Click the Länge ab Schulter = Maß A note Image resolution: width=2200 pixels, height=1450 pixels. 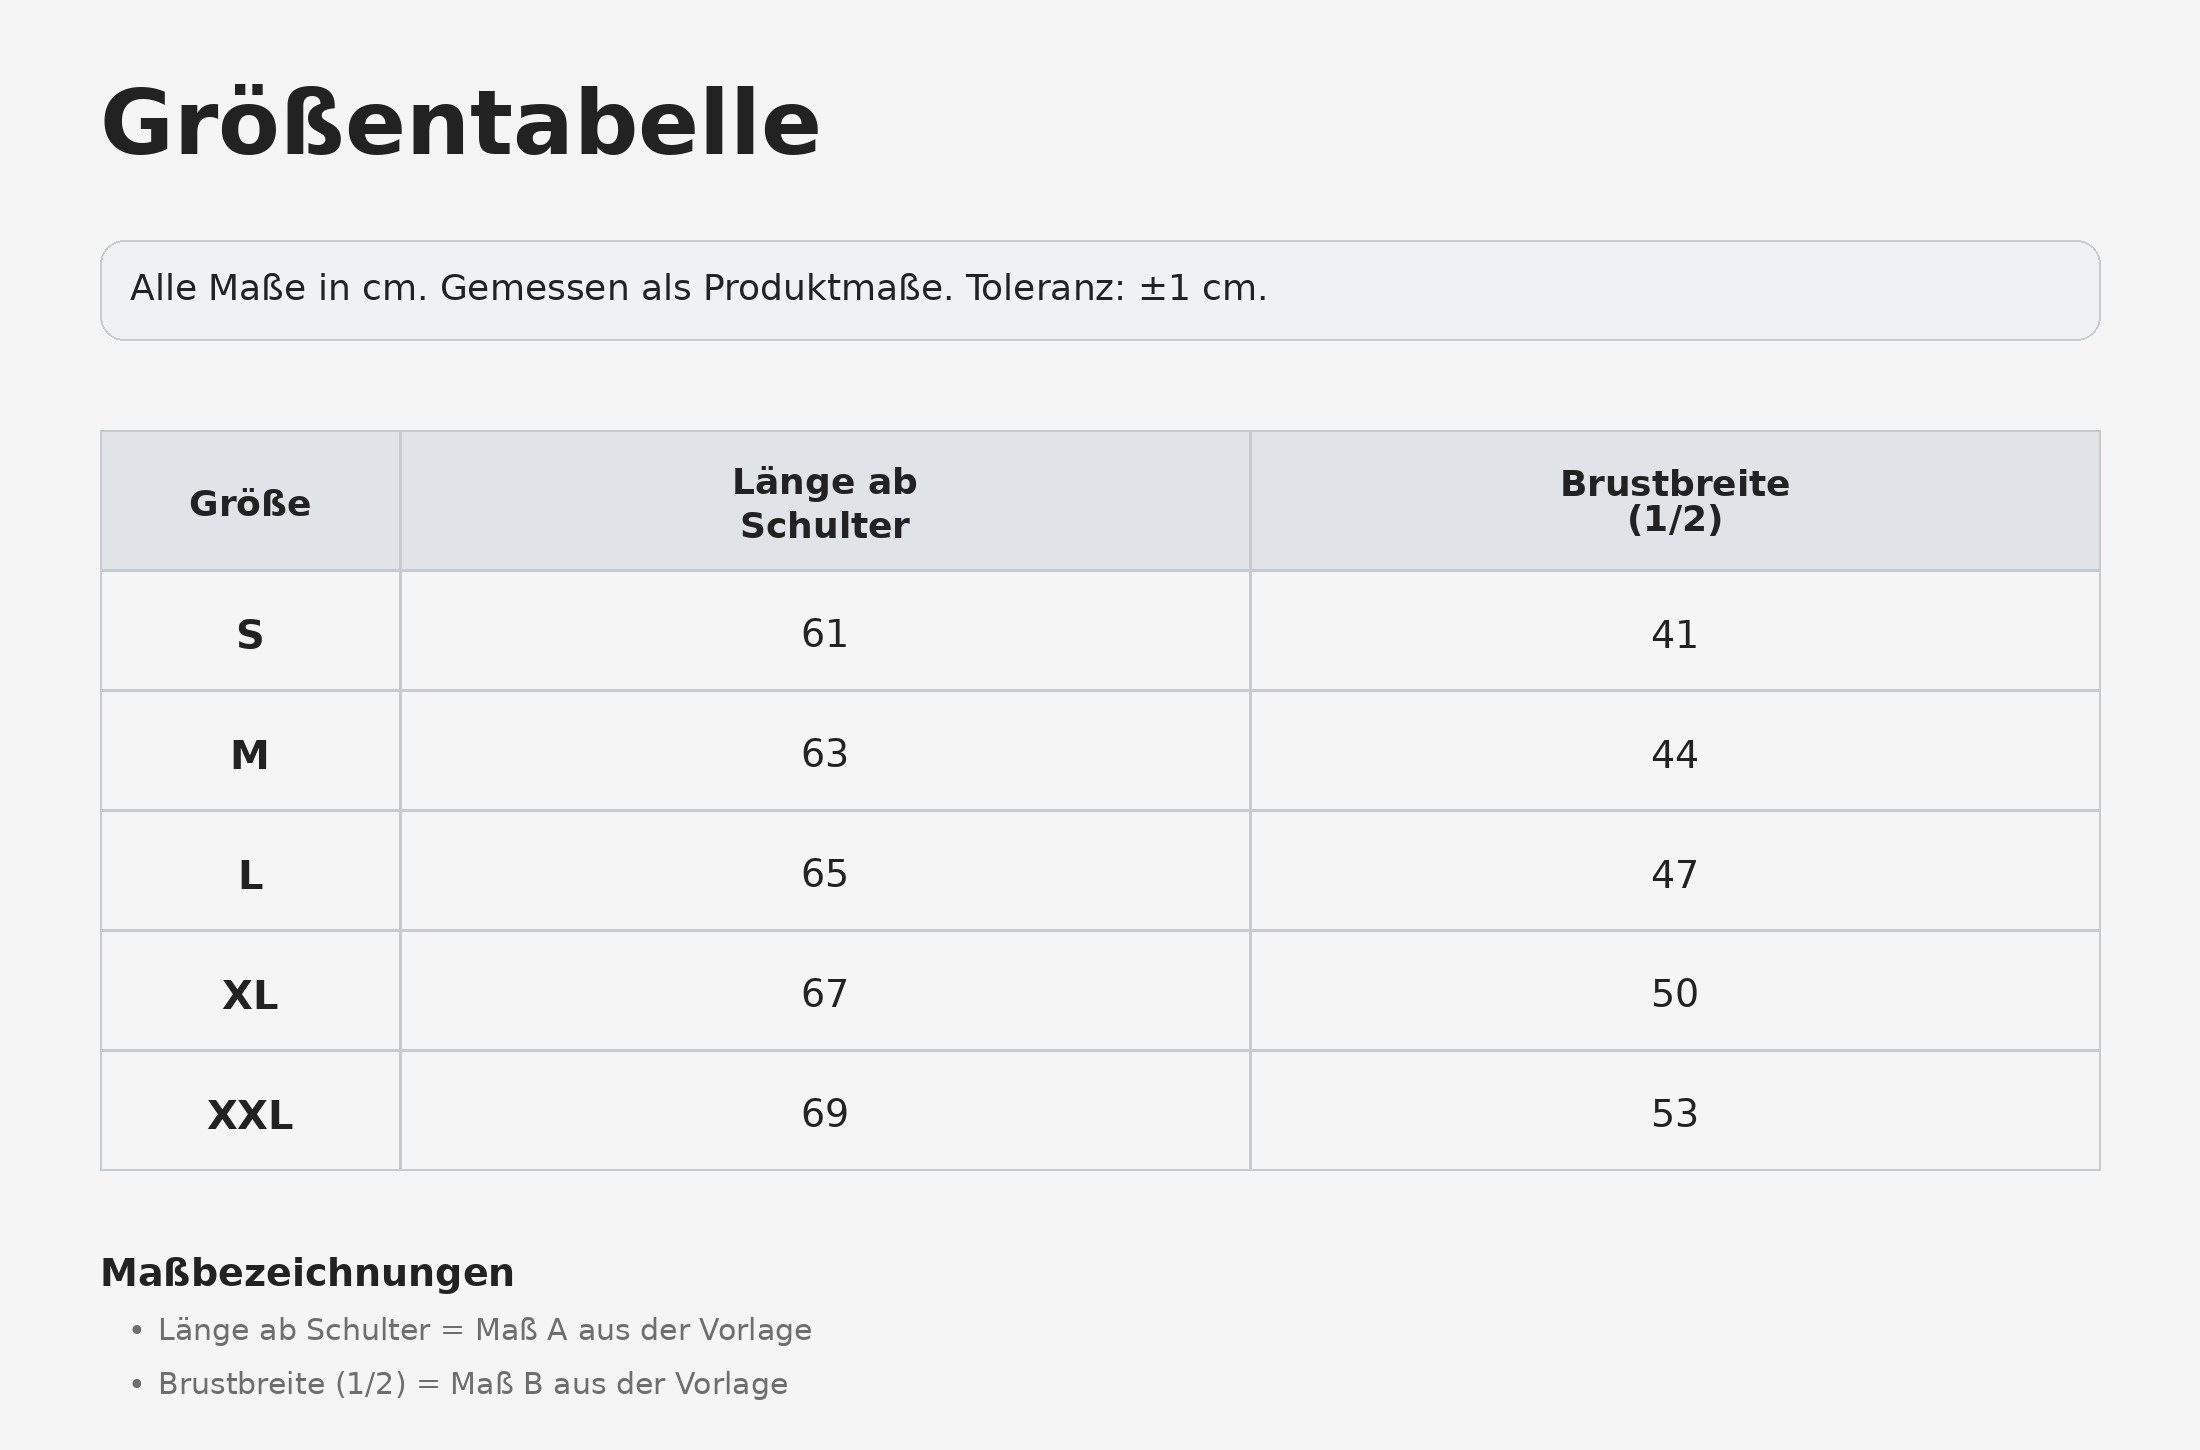(485, 1330)
